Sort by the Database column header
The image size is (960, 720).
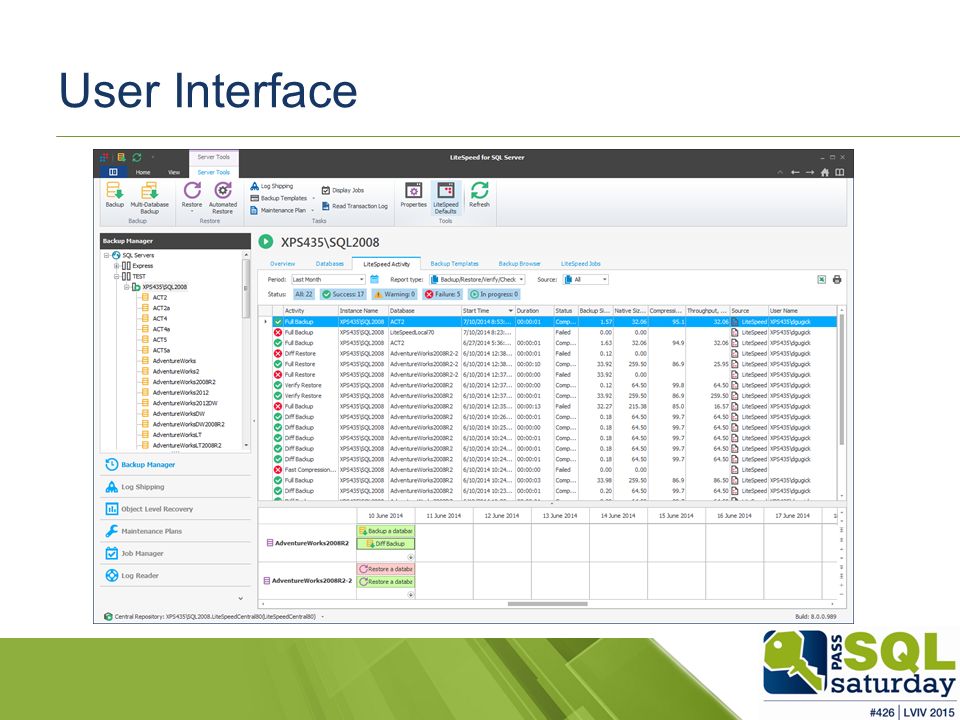(424, 310)
